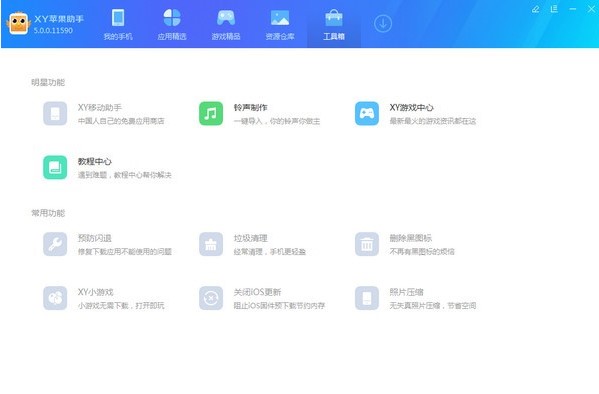The image size is (599, 394).
Task: Click description 中国人自己的免费应用商店
Action: point(121,121)
